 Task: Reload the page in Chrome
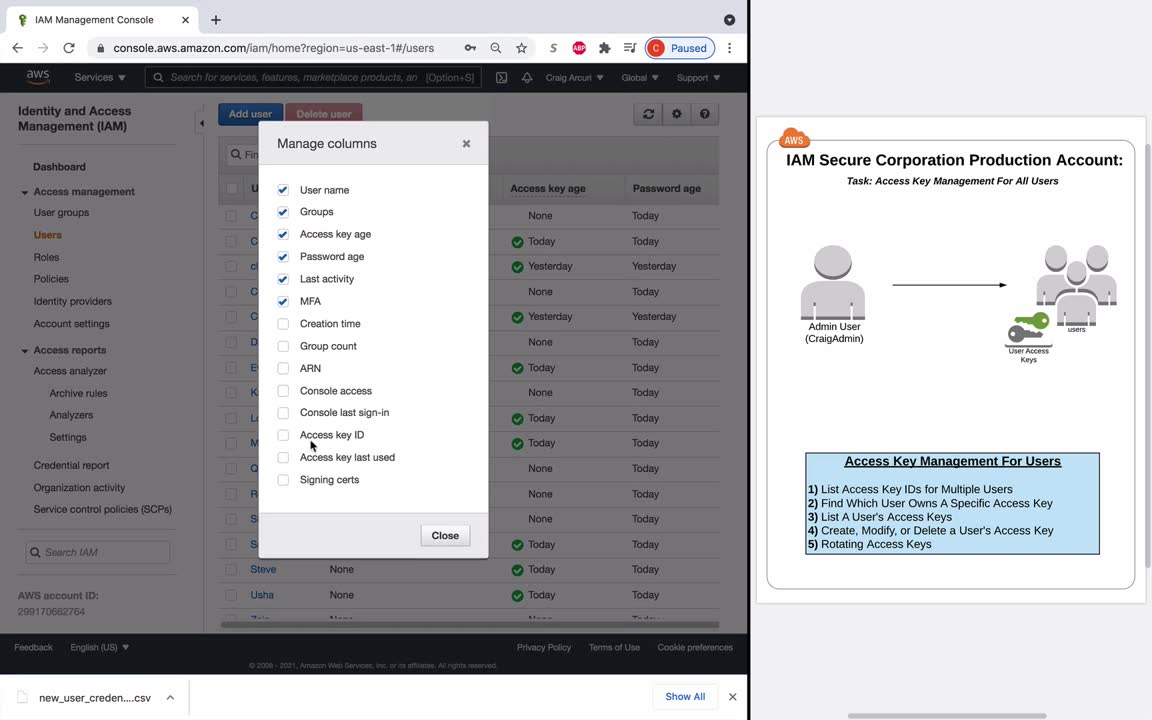point(69,48)
